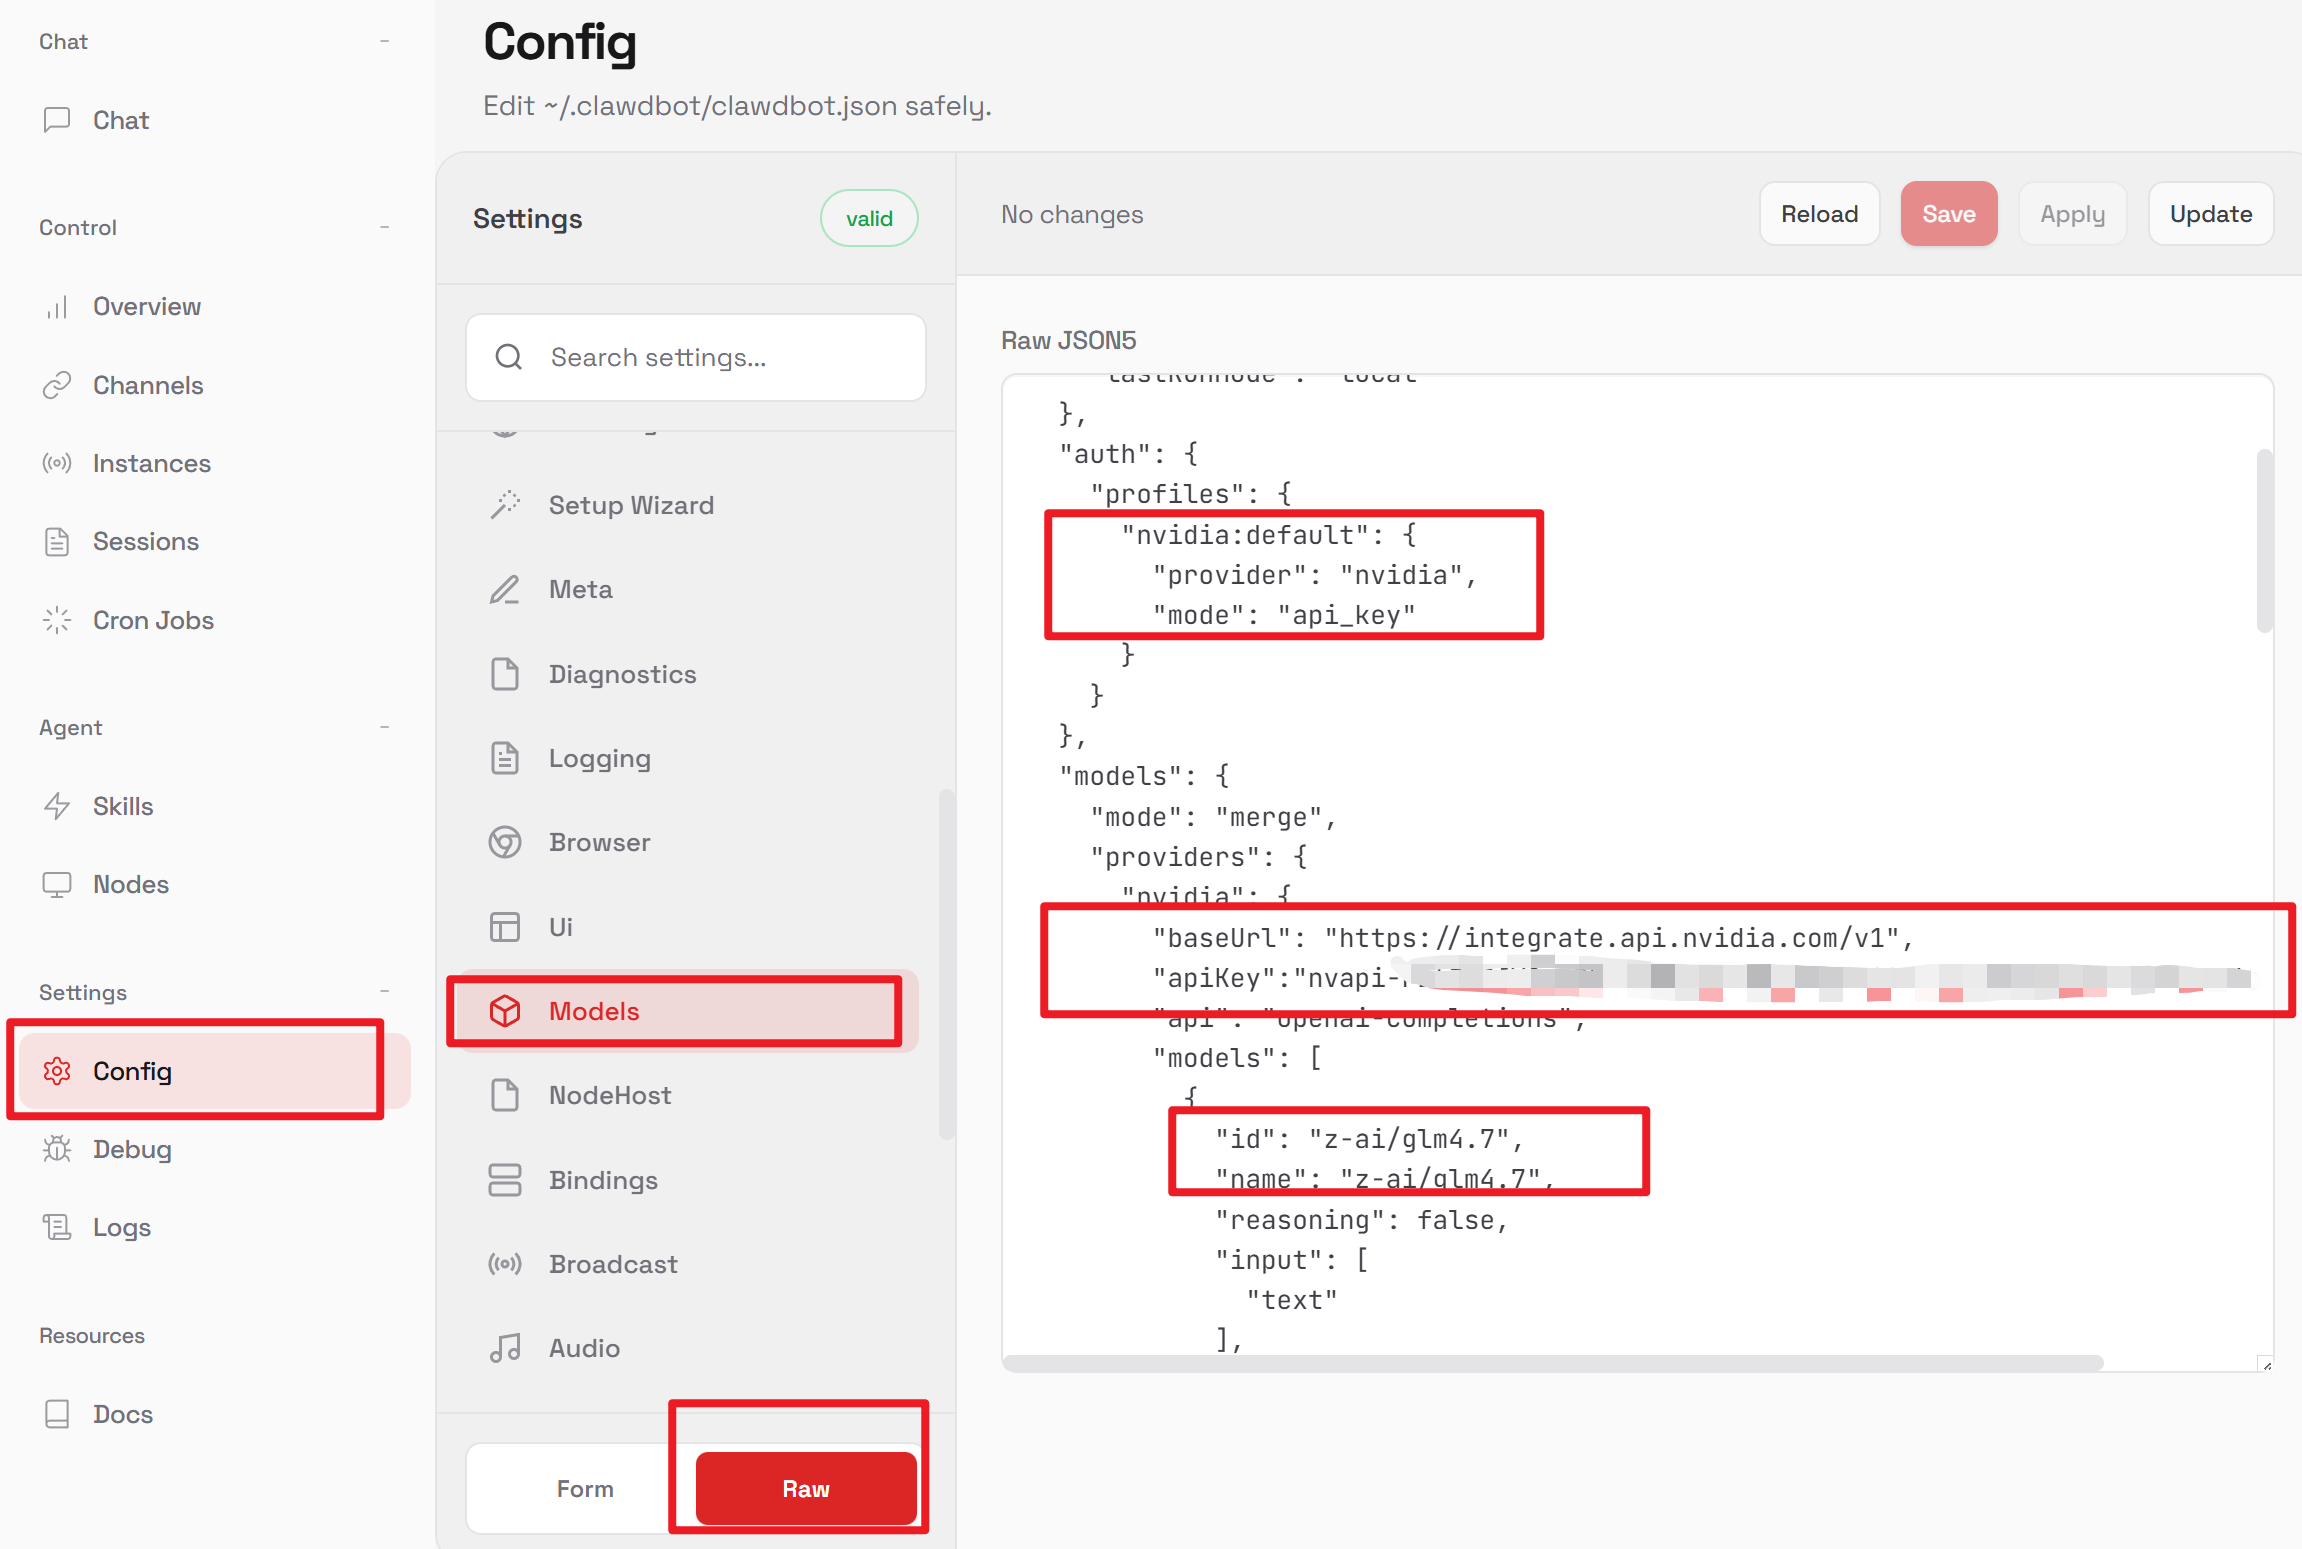The height and width of the screenshot is (1549, 2302).
Task: Click the Debug bug icon
Action: 57,1149
